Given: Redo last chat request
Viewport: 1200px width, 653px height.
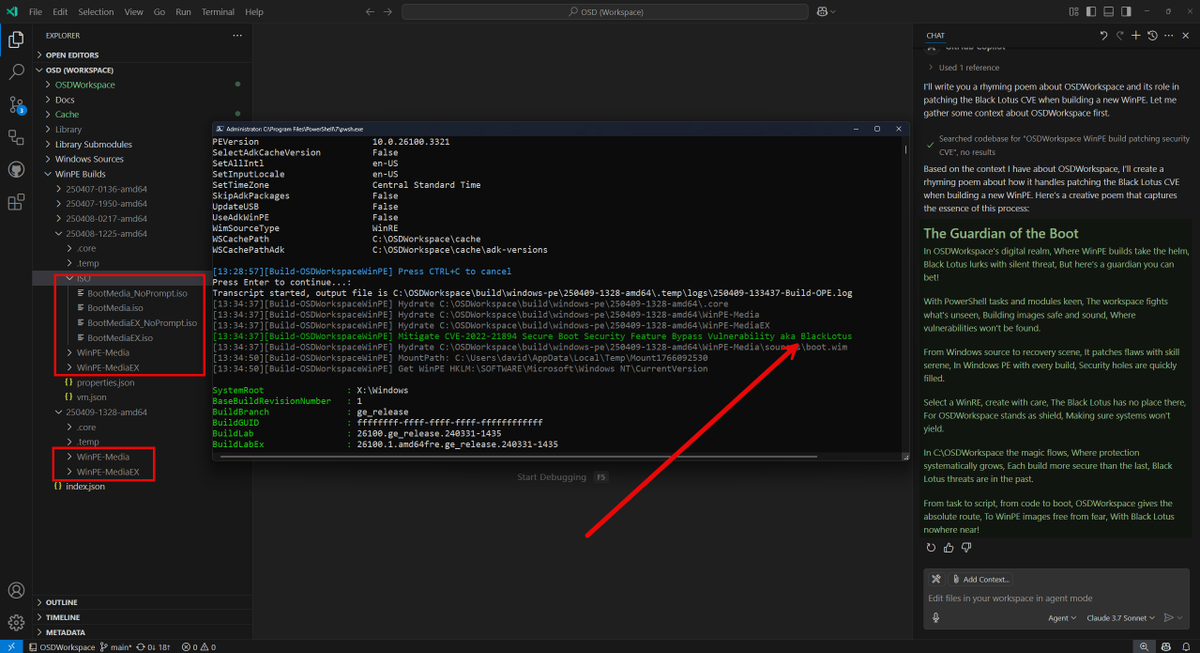Looking at the screenshot, I should click(x=1120, y=35).
